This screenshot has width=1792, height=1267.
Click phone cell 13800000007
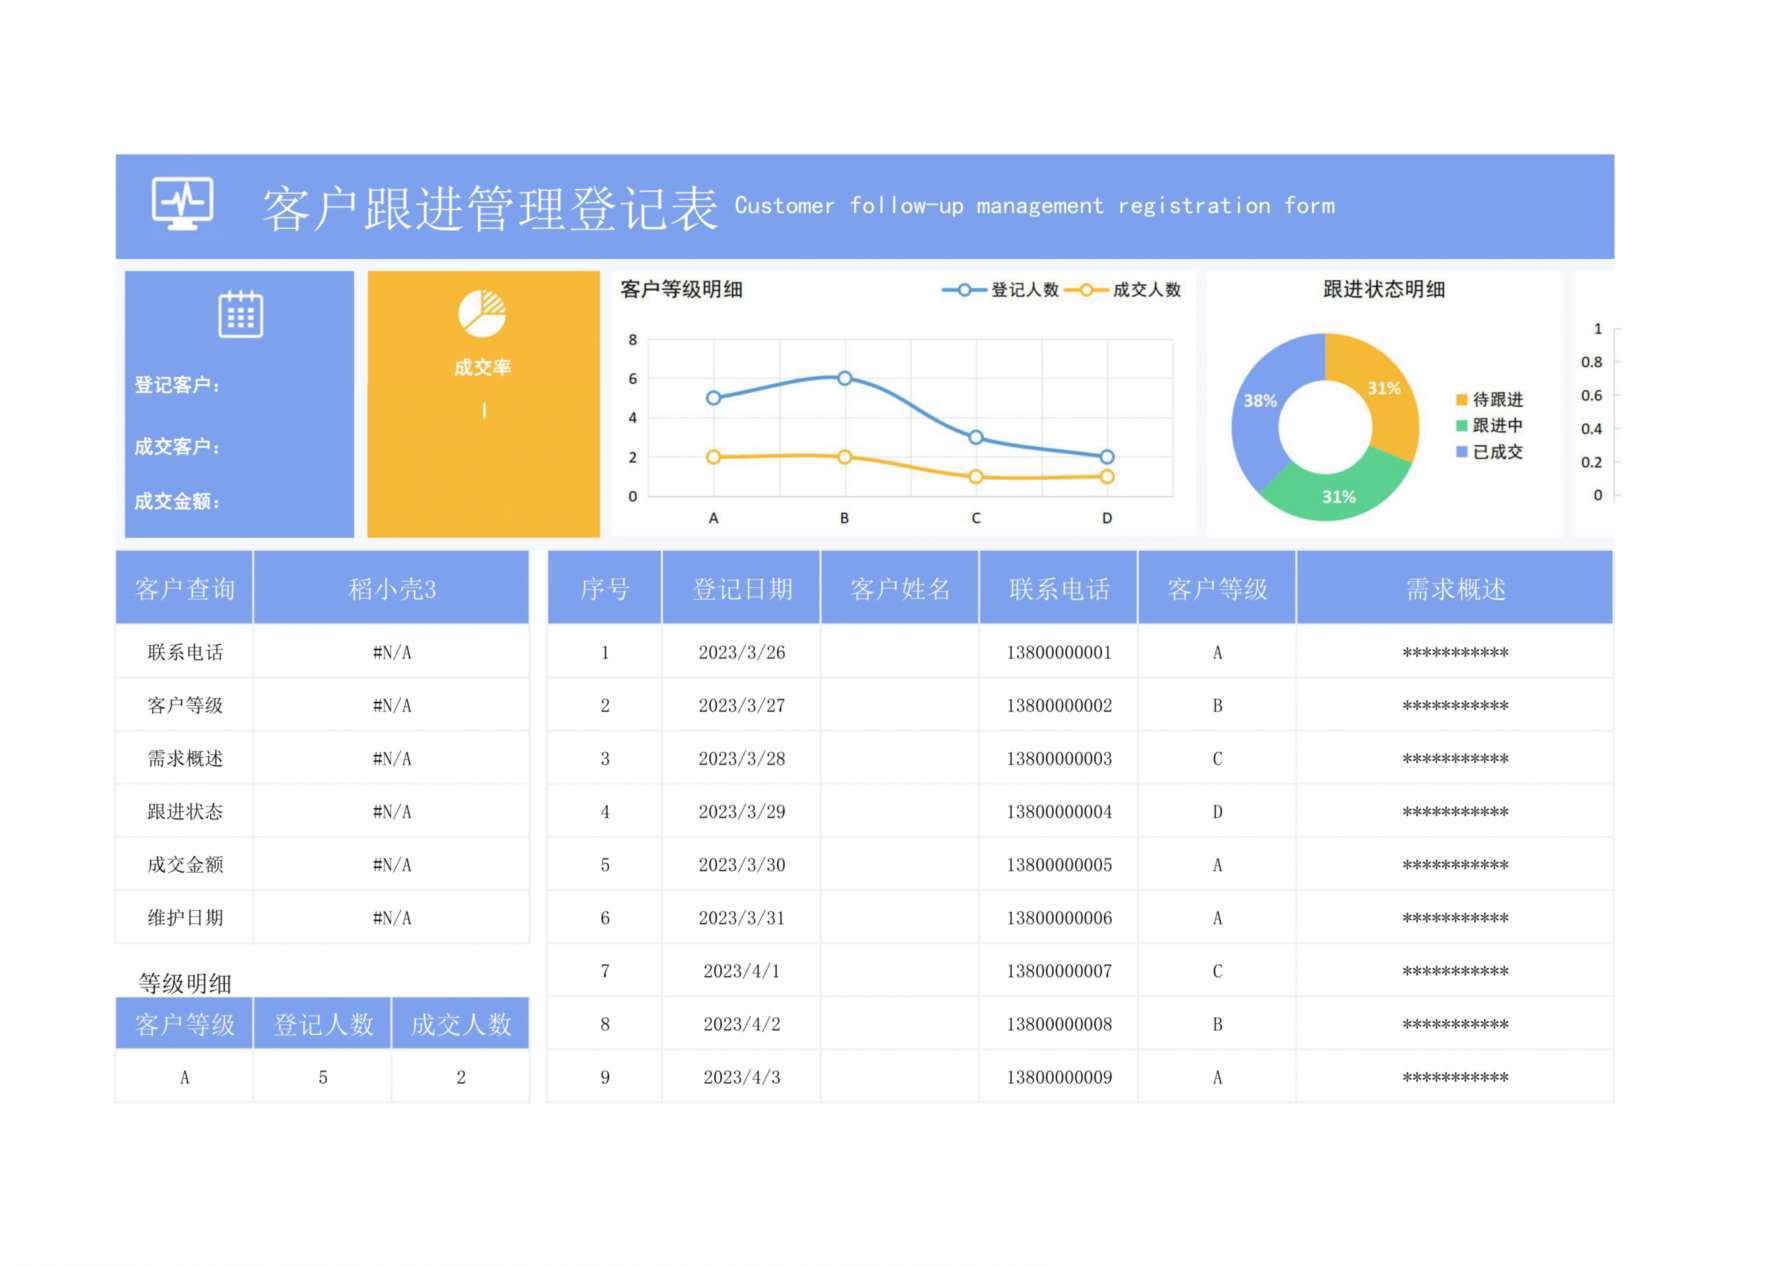pyautogui.click(x=1059, y=970)
